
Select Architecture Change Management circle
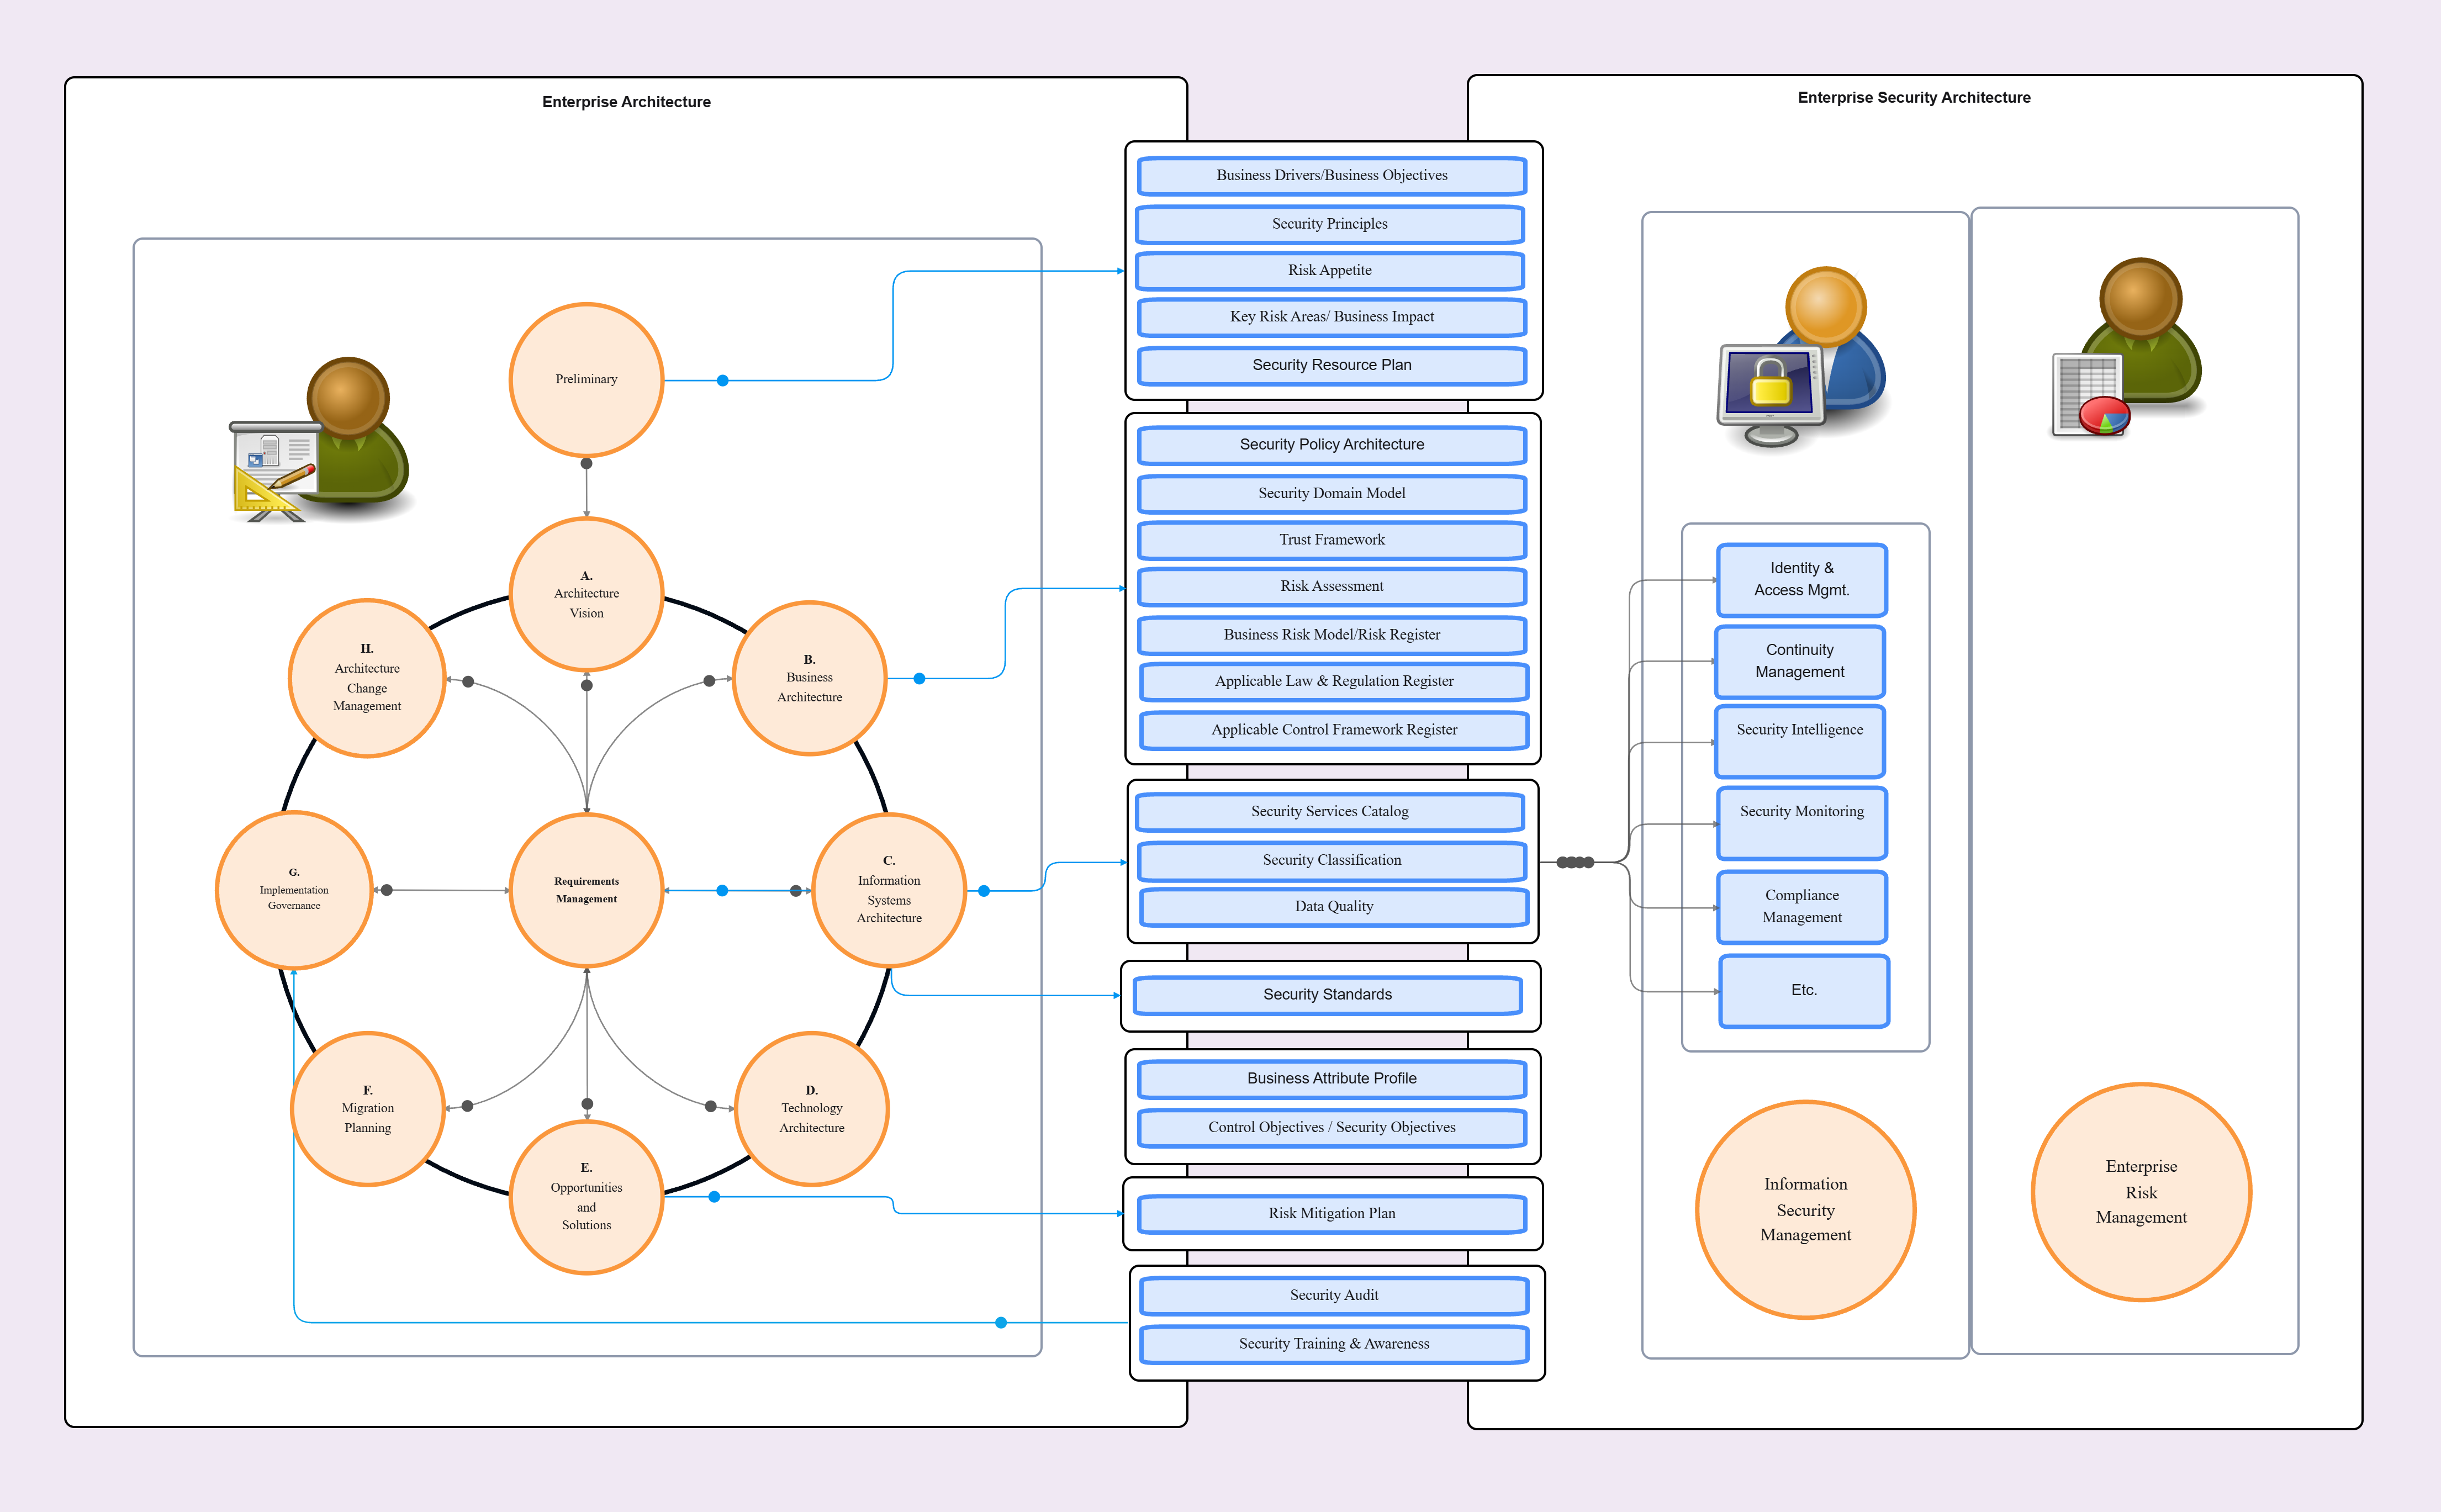[367, 678]
